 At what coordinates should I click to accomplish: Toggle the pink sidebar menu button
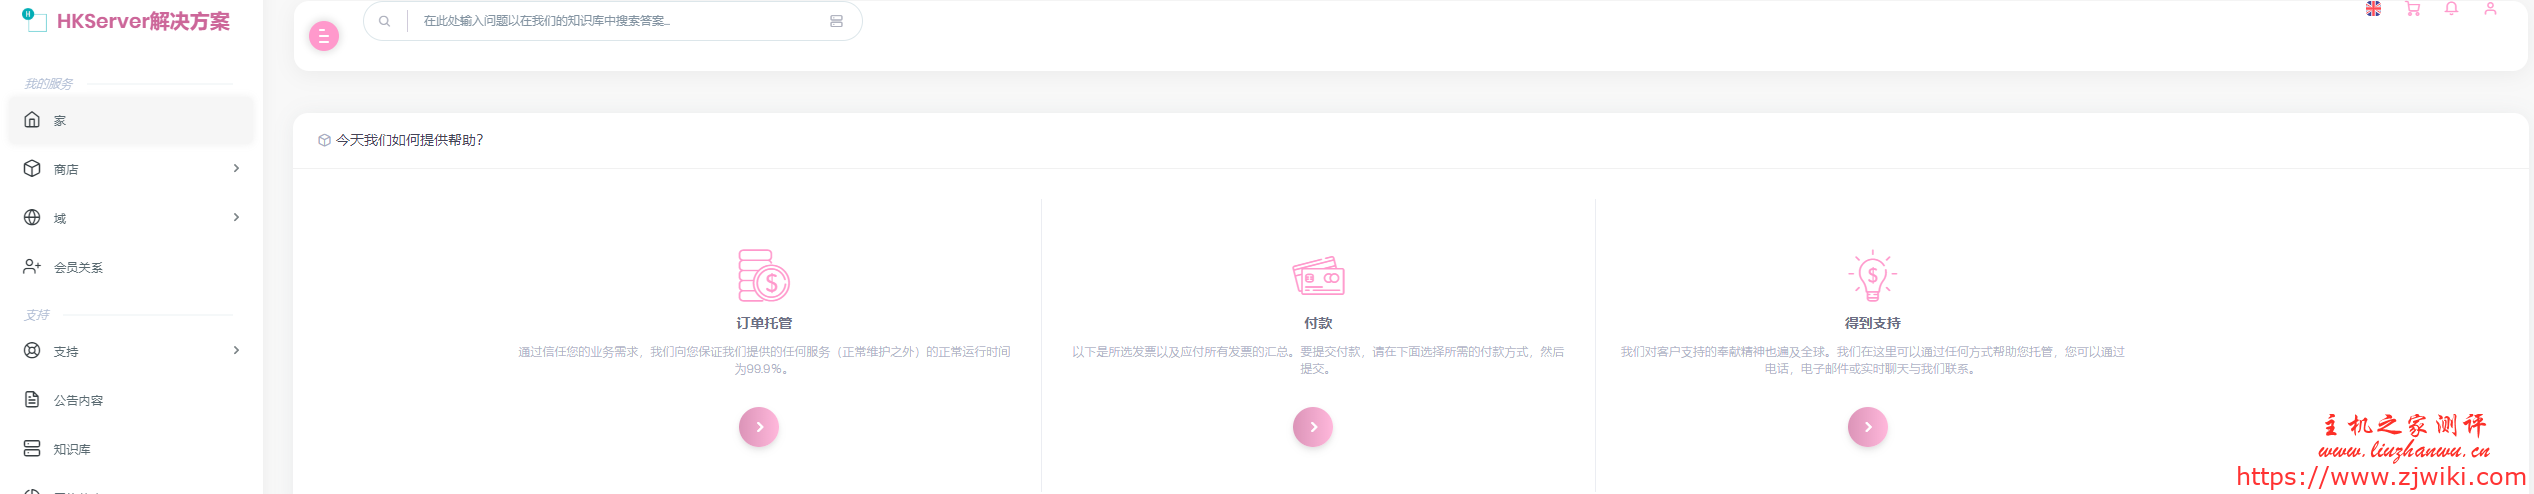click(x=324, y=37)
